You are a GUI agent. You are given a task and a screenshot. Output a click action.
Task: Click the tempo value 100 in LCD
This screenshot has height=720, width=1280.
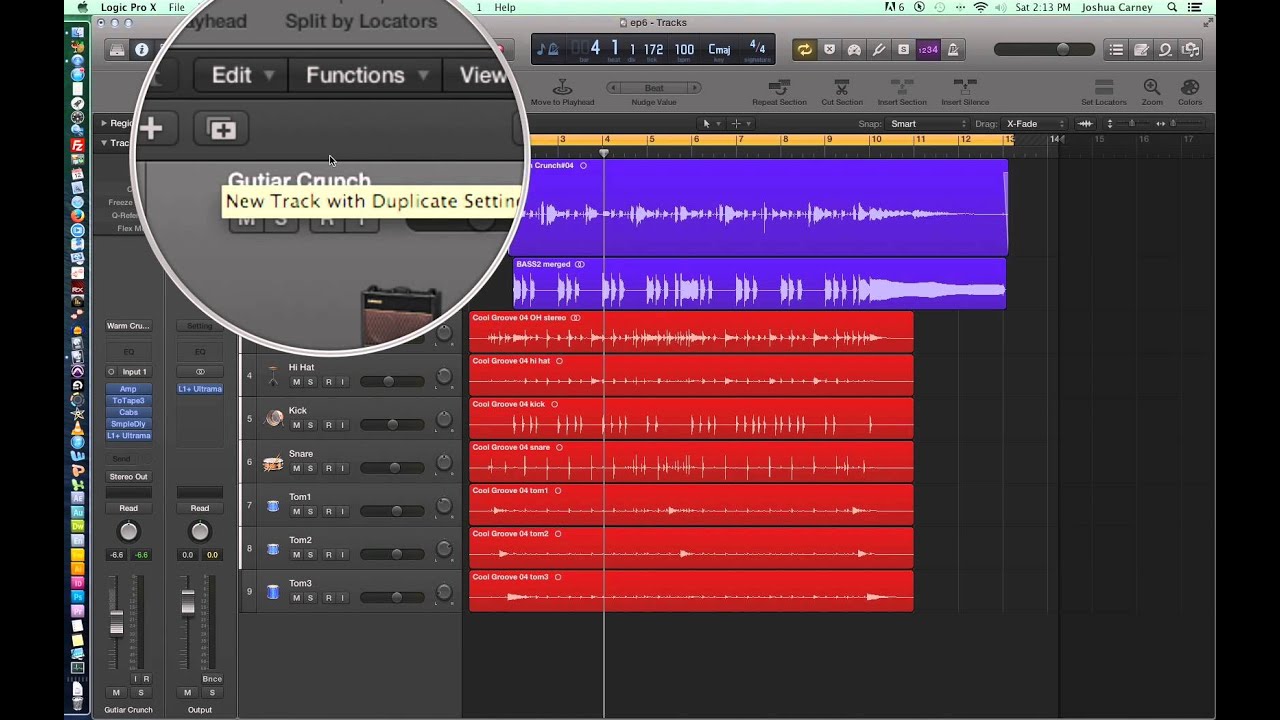[x=684, y=49]
